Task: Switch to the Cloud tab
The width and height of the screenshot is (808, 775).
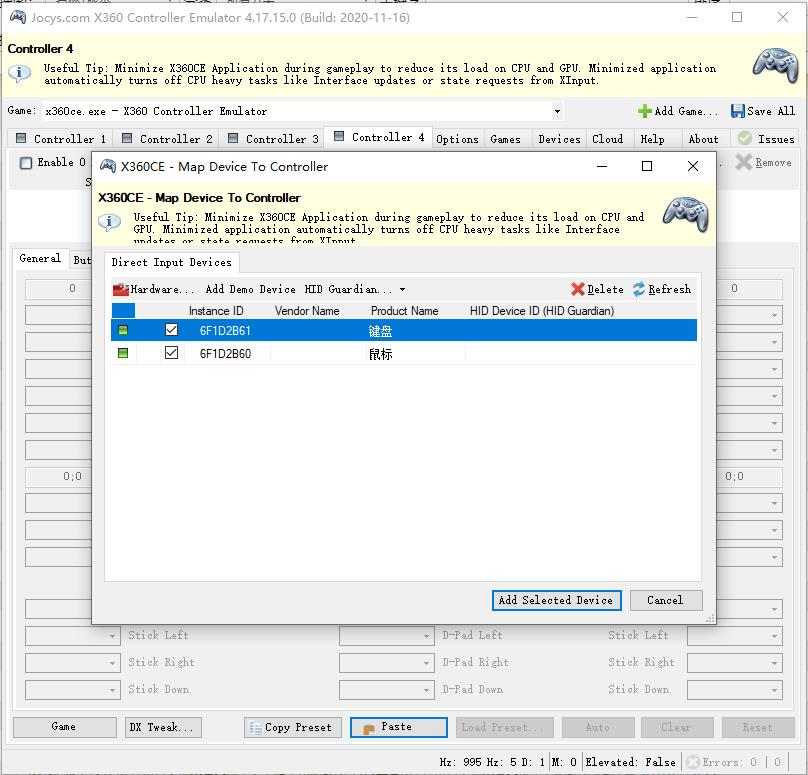Action: 608,139
